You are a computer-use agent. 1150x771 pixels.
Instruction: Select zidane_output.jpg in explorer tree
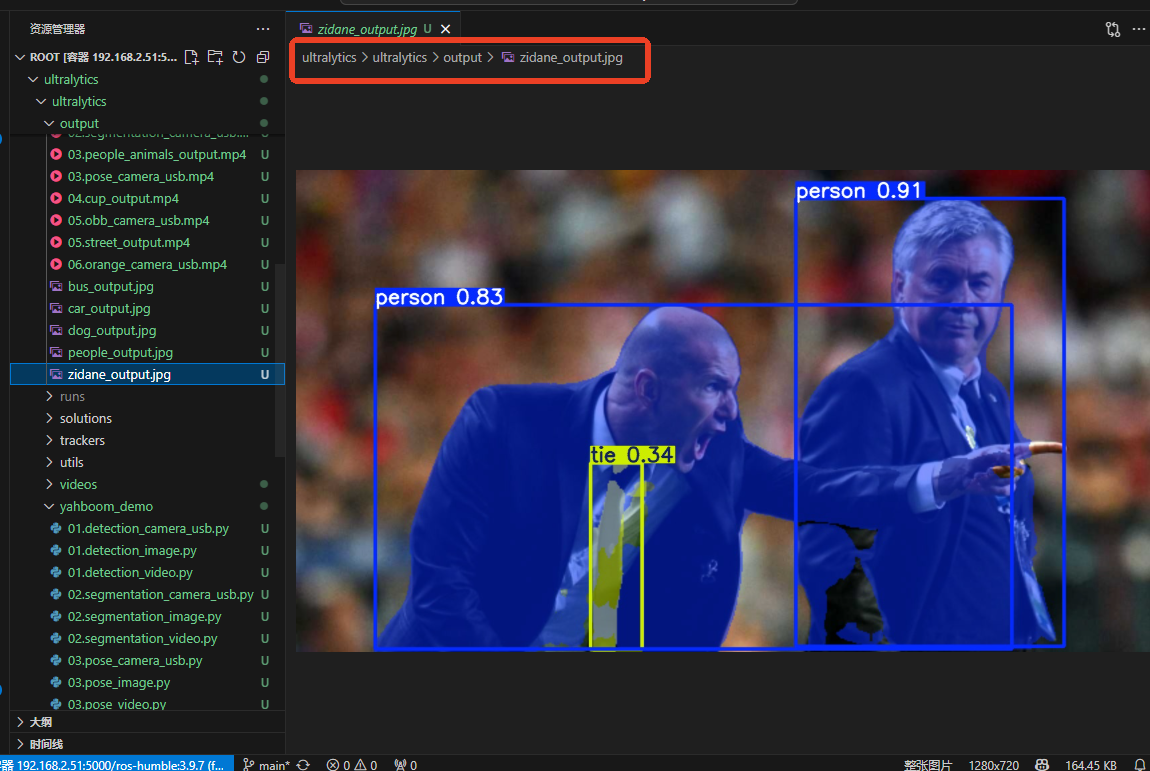click(147, 374)
